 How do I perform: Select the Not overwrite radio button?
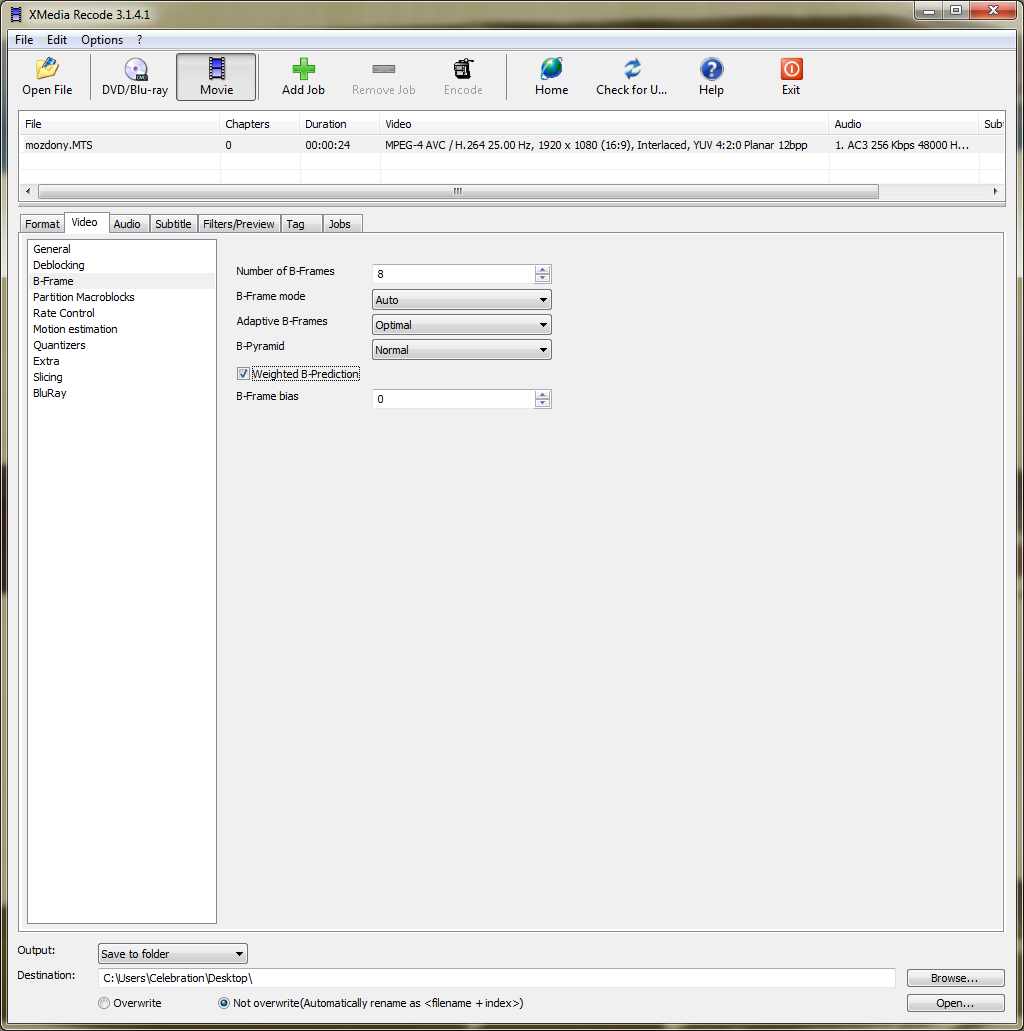224,1003
